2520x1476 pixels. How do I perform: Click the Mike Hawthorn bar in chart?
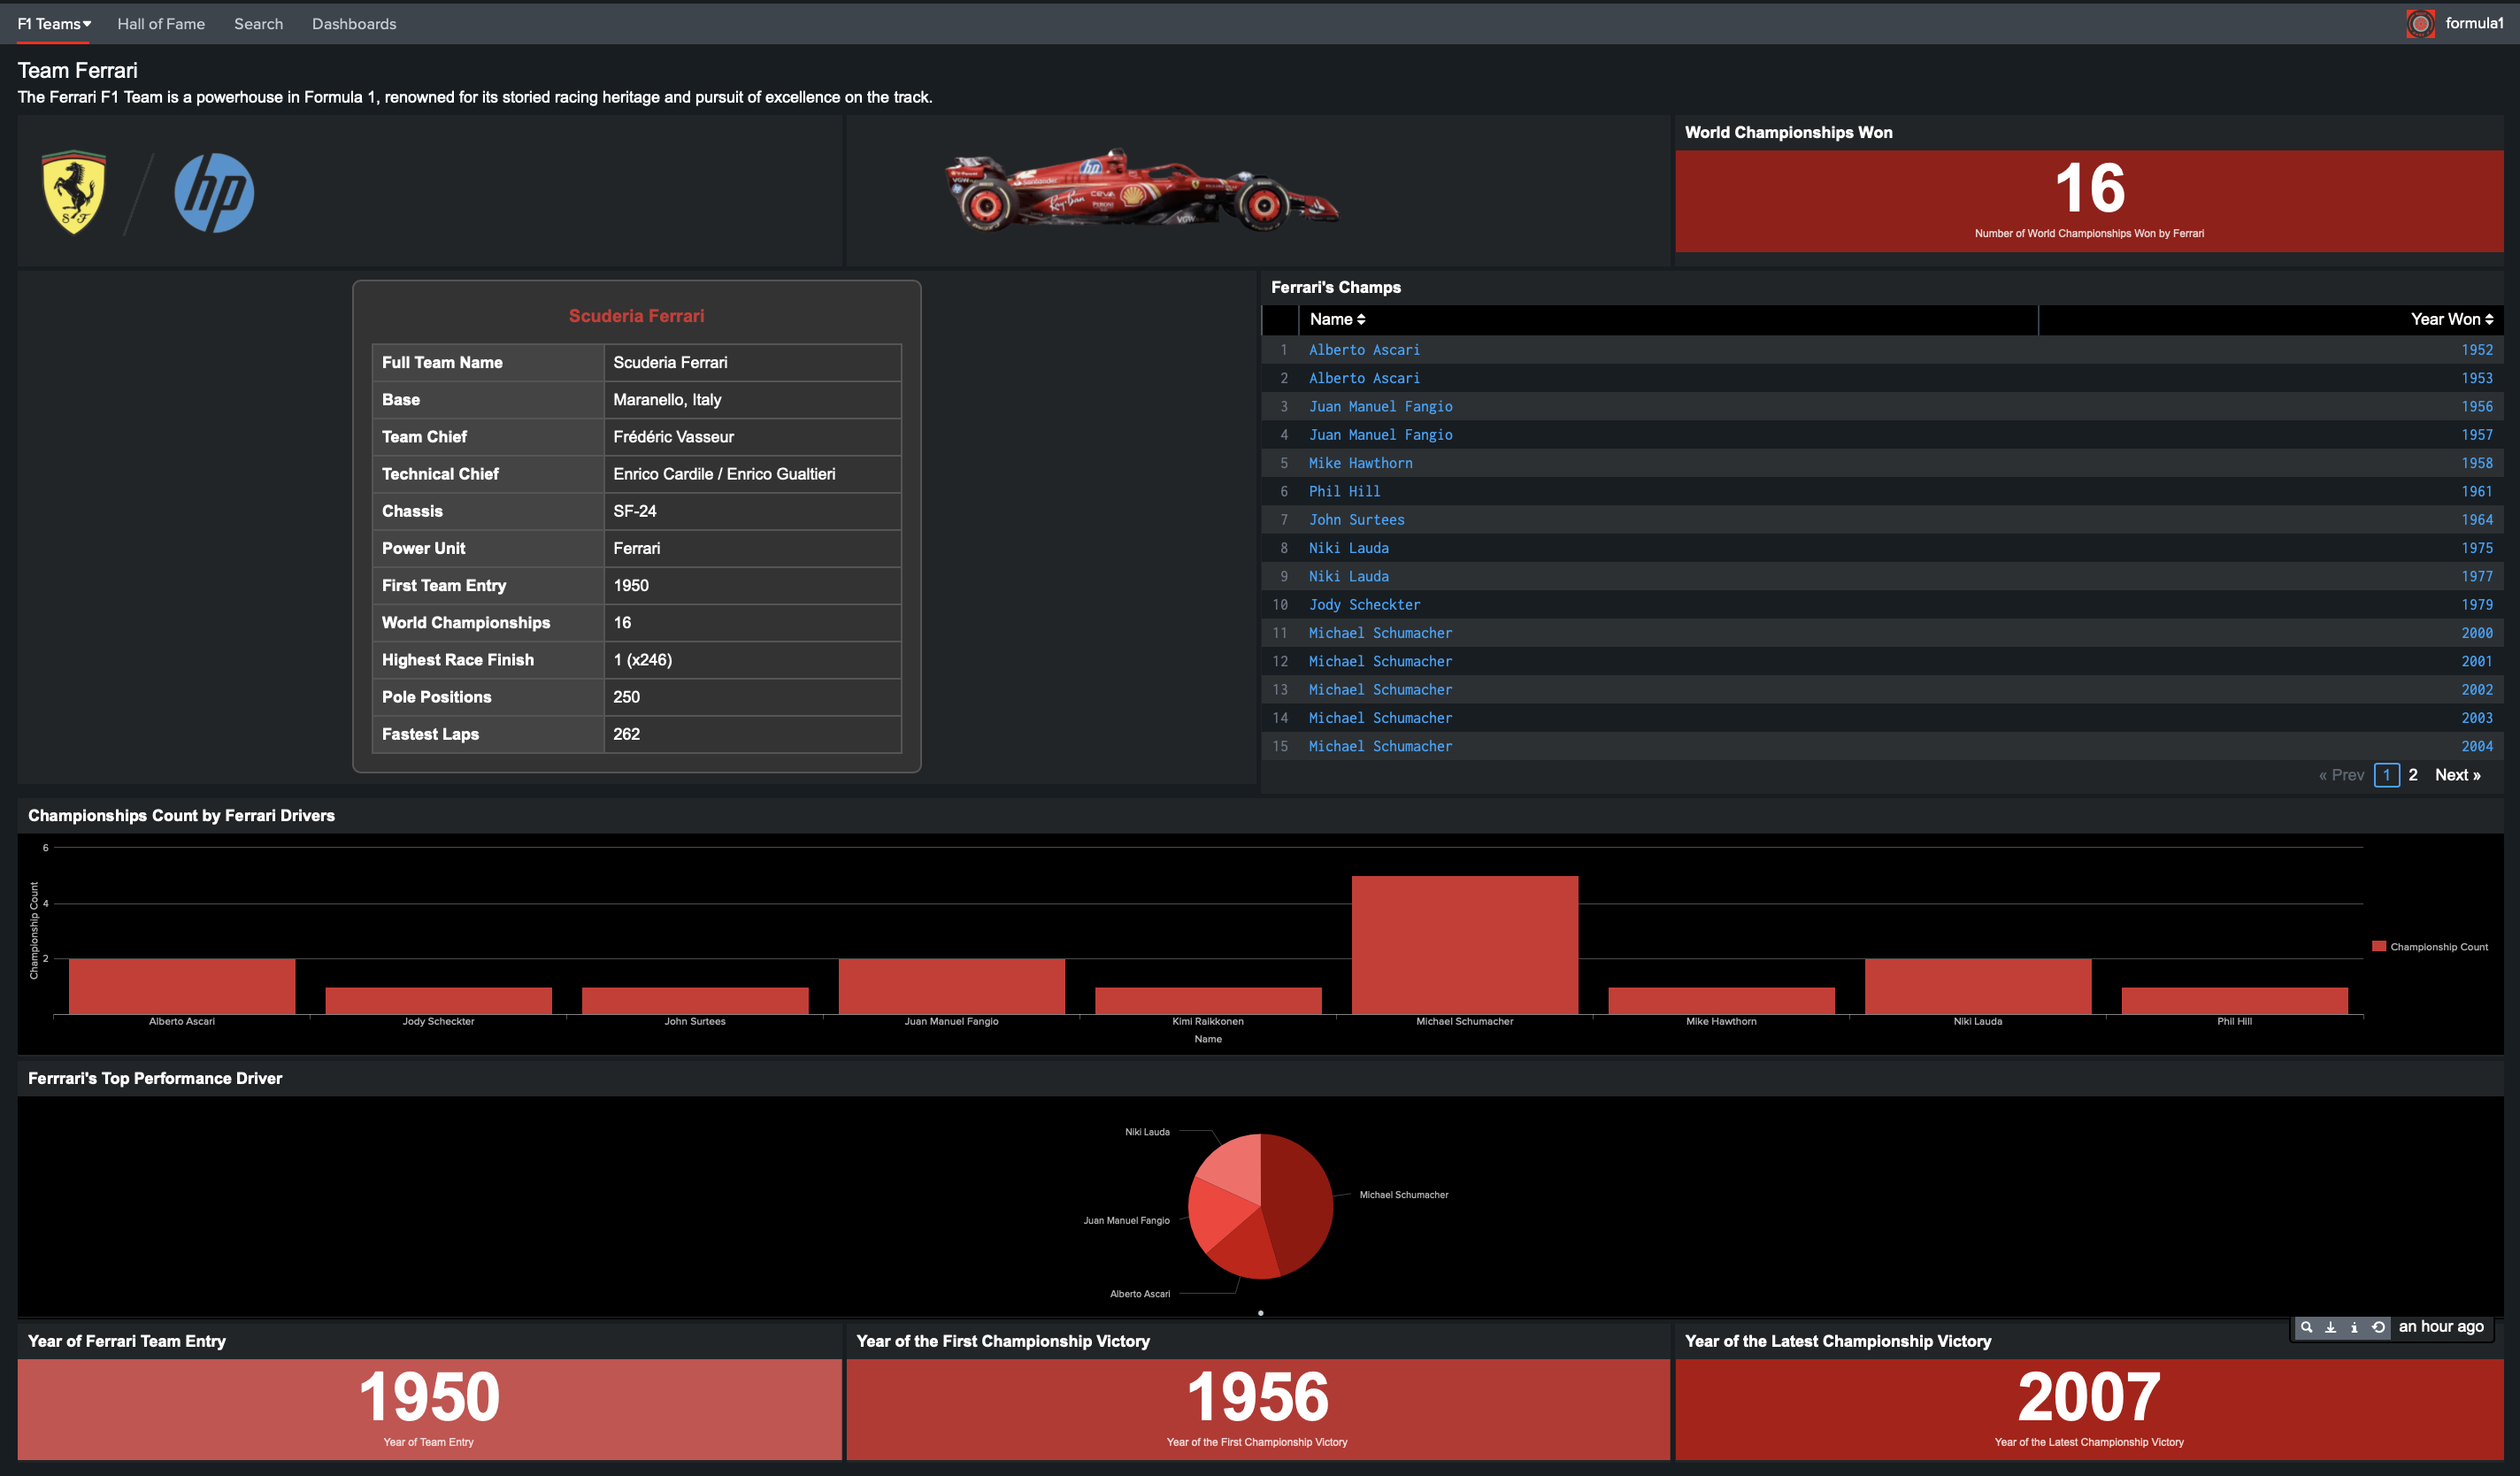1721,1001
